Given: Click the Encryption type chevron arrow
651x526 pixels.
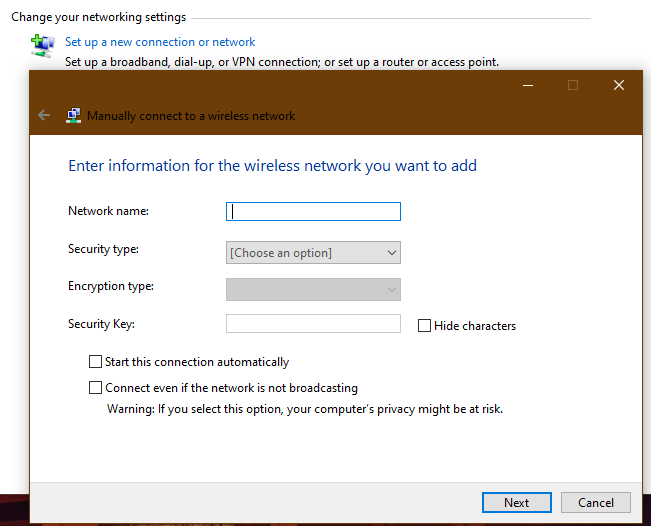Looking at the screenshot, I should [x=391, y=289].
